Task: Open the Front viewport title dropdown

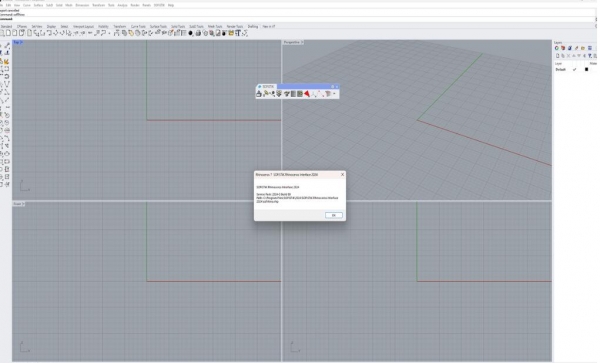Action: click(19, 204)
